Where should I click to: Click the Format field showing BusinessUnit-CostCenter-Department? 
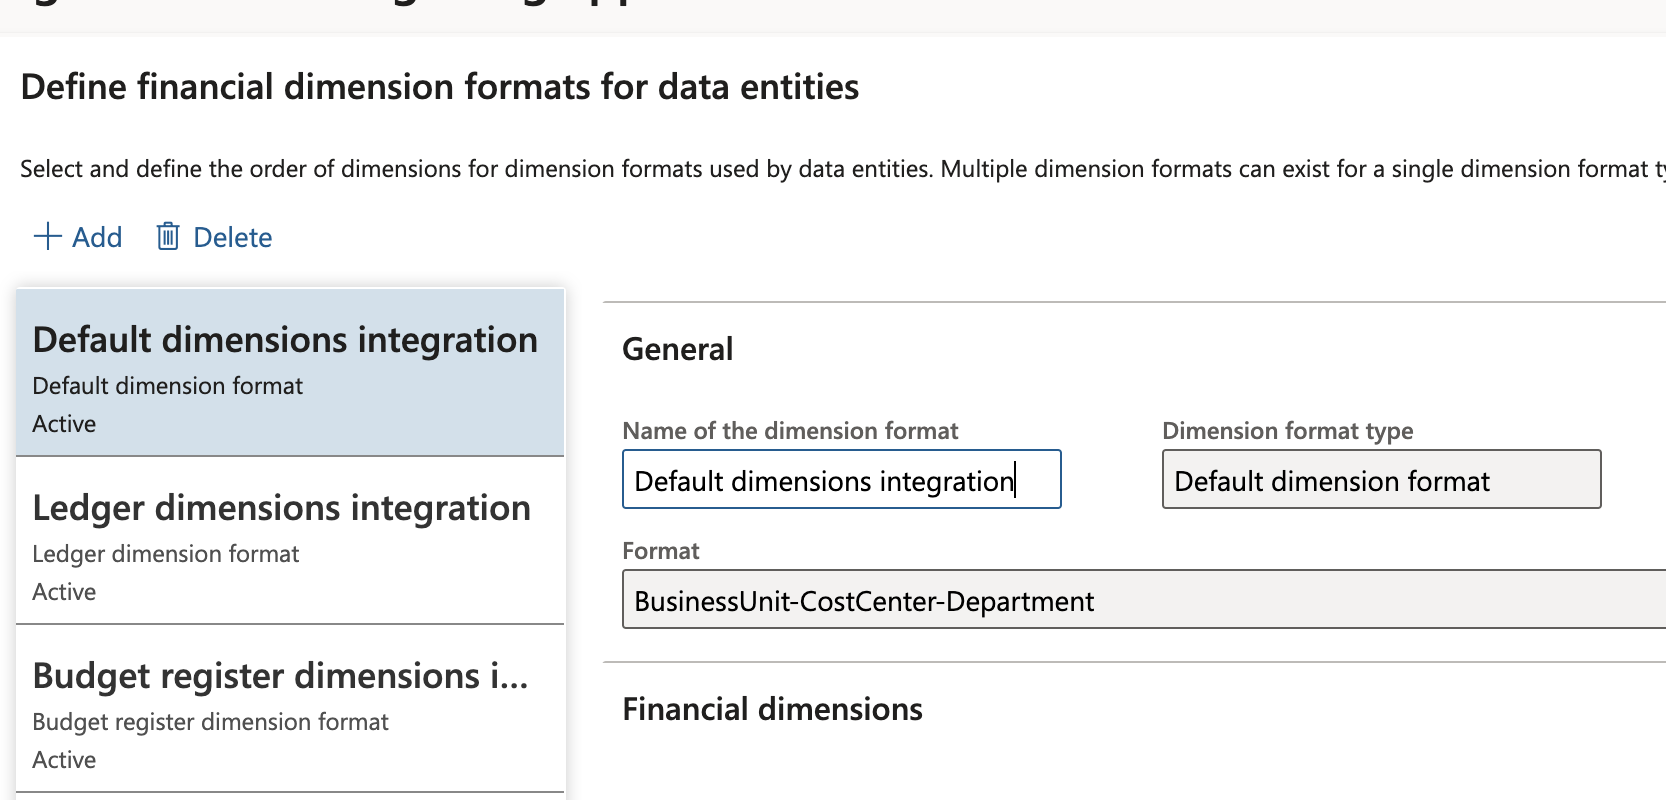click(1144, 600)
